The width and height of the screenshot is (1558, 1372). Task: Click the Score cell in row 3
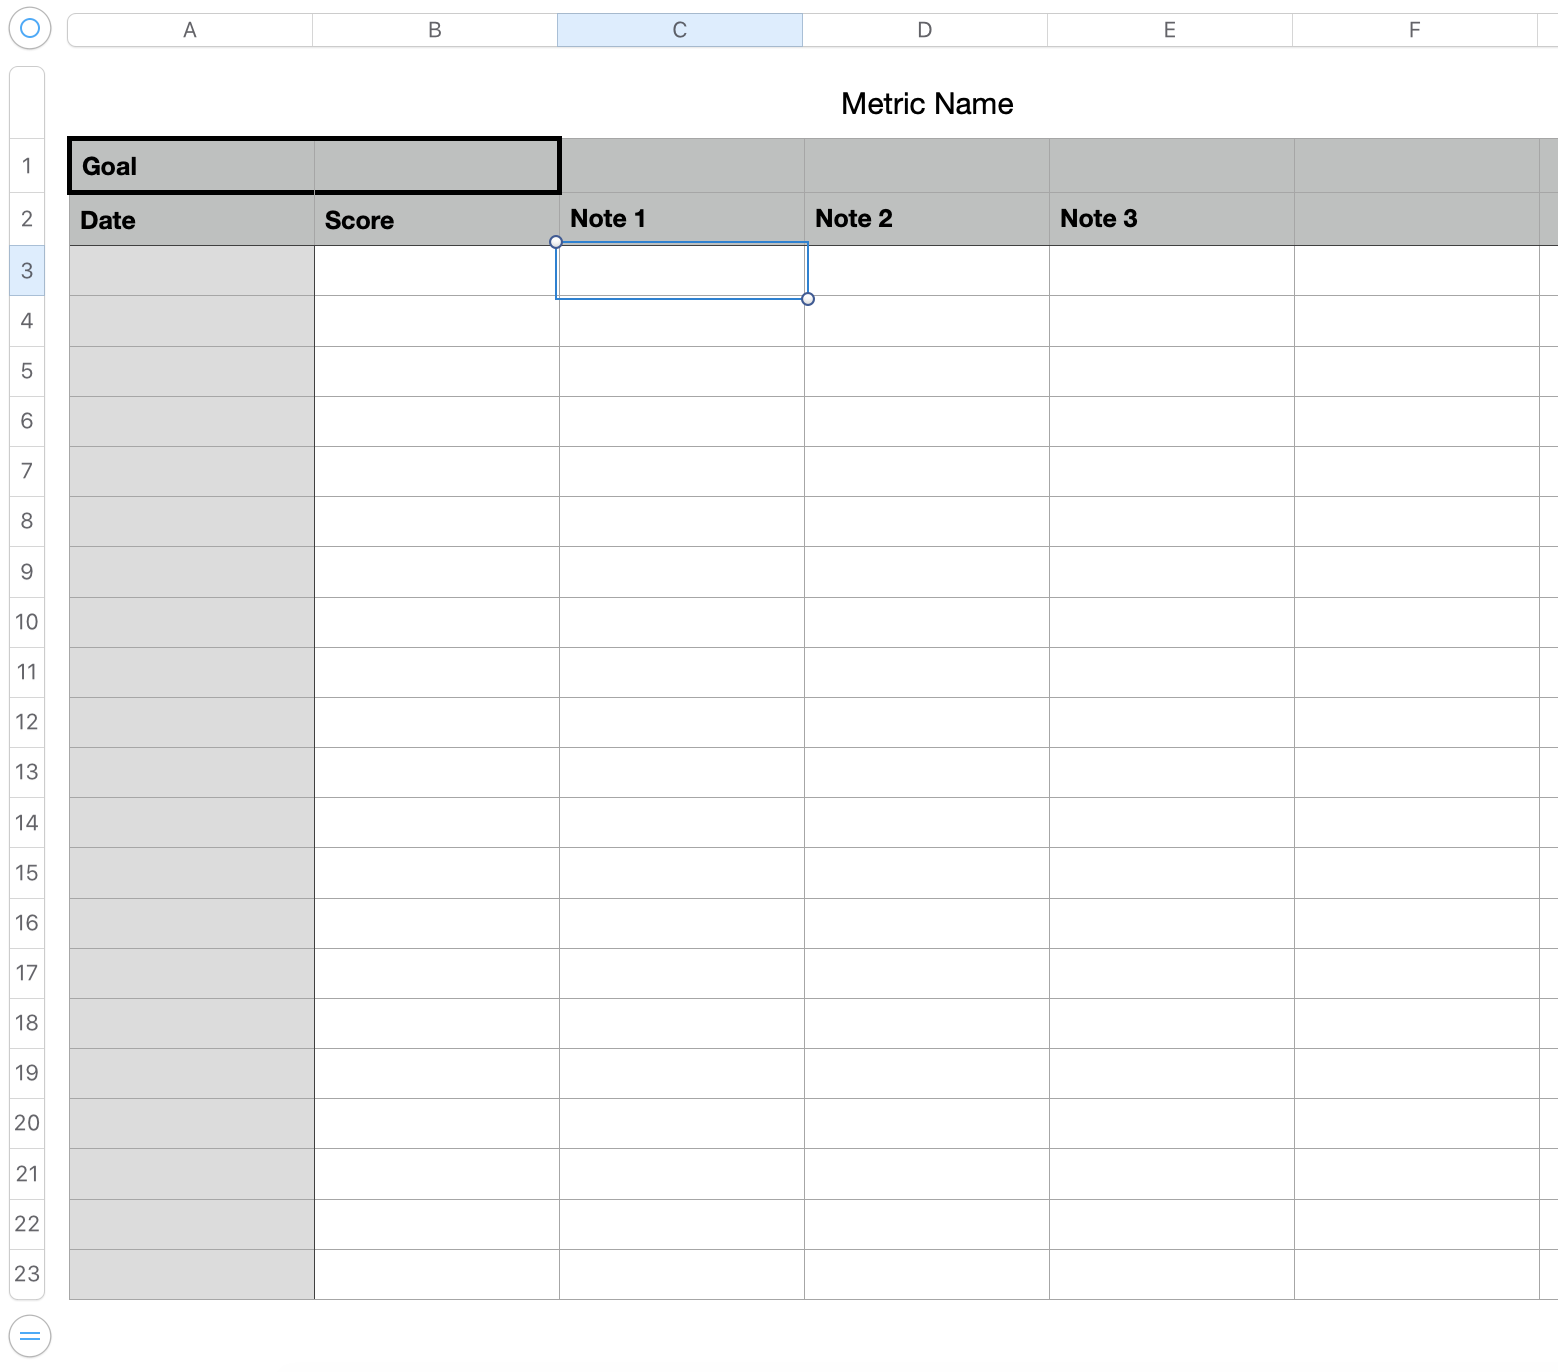(437, 271)
